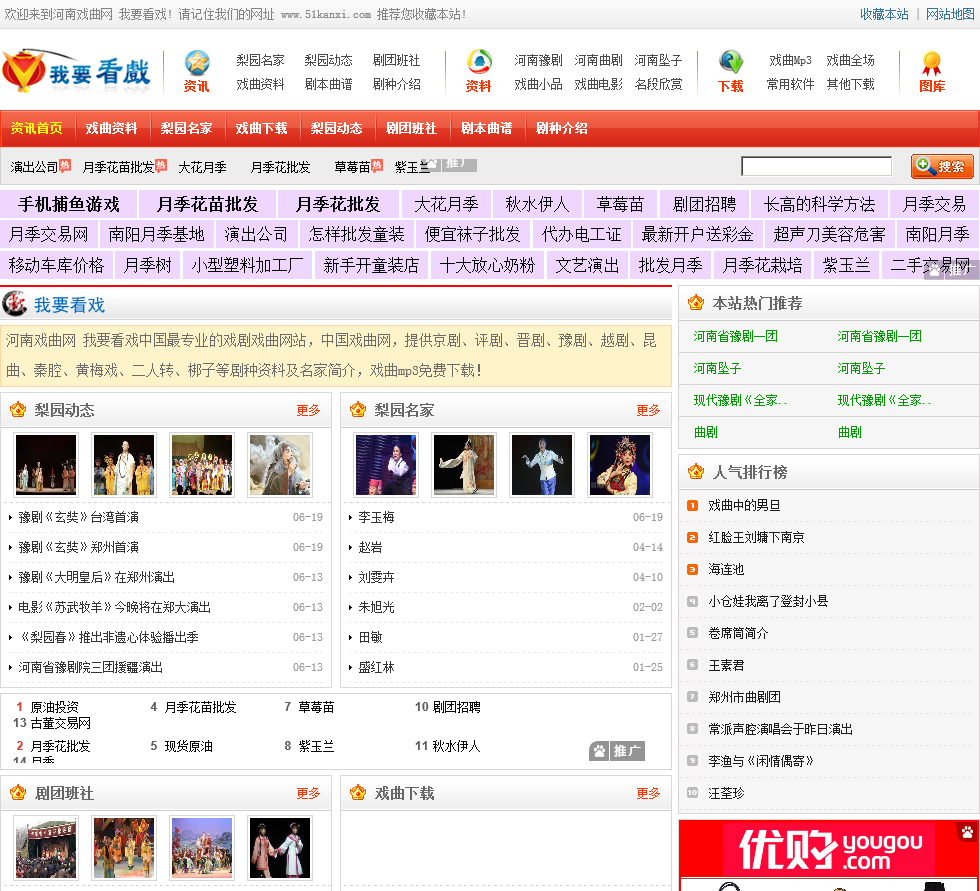Open first thumbnail in 梨园名家
980x891 pixels.
[386, 465]
